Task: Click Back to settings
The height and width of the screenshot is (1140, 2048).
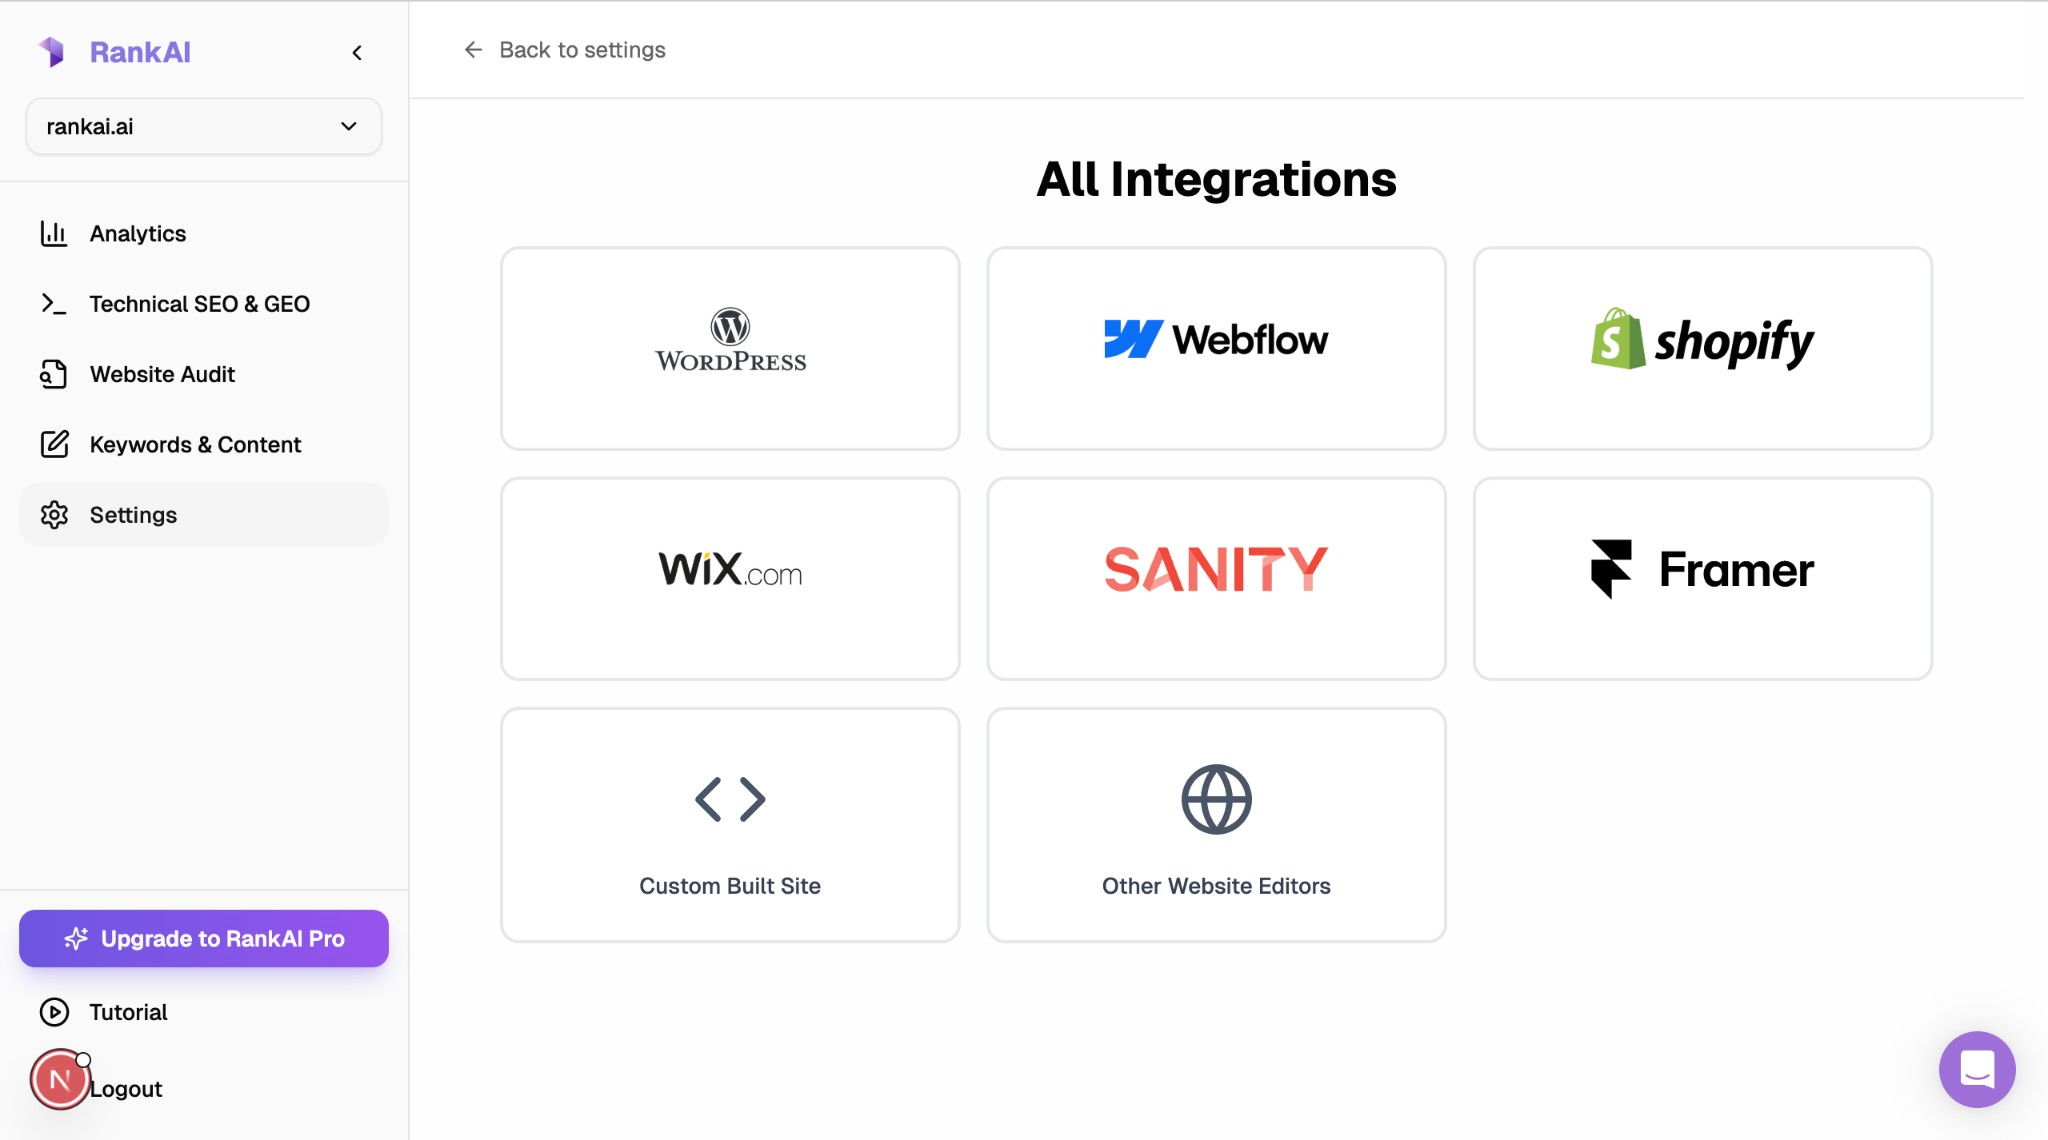Action: pyautogui.click(x=565, y=49)
